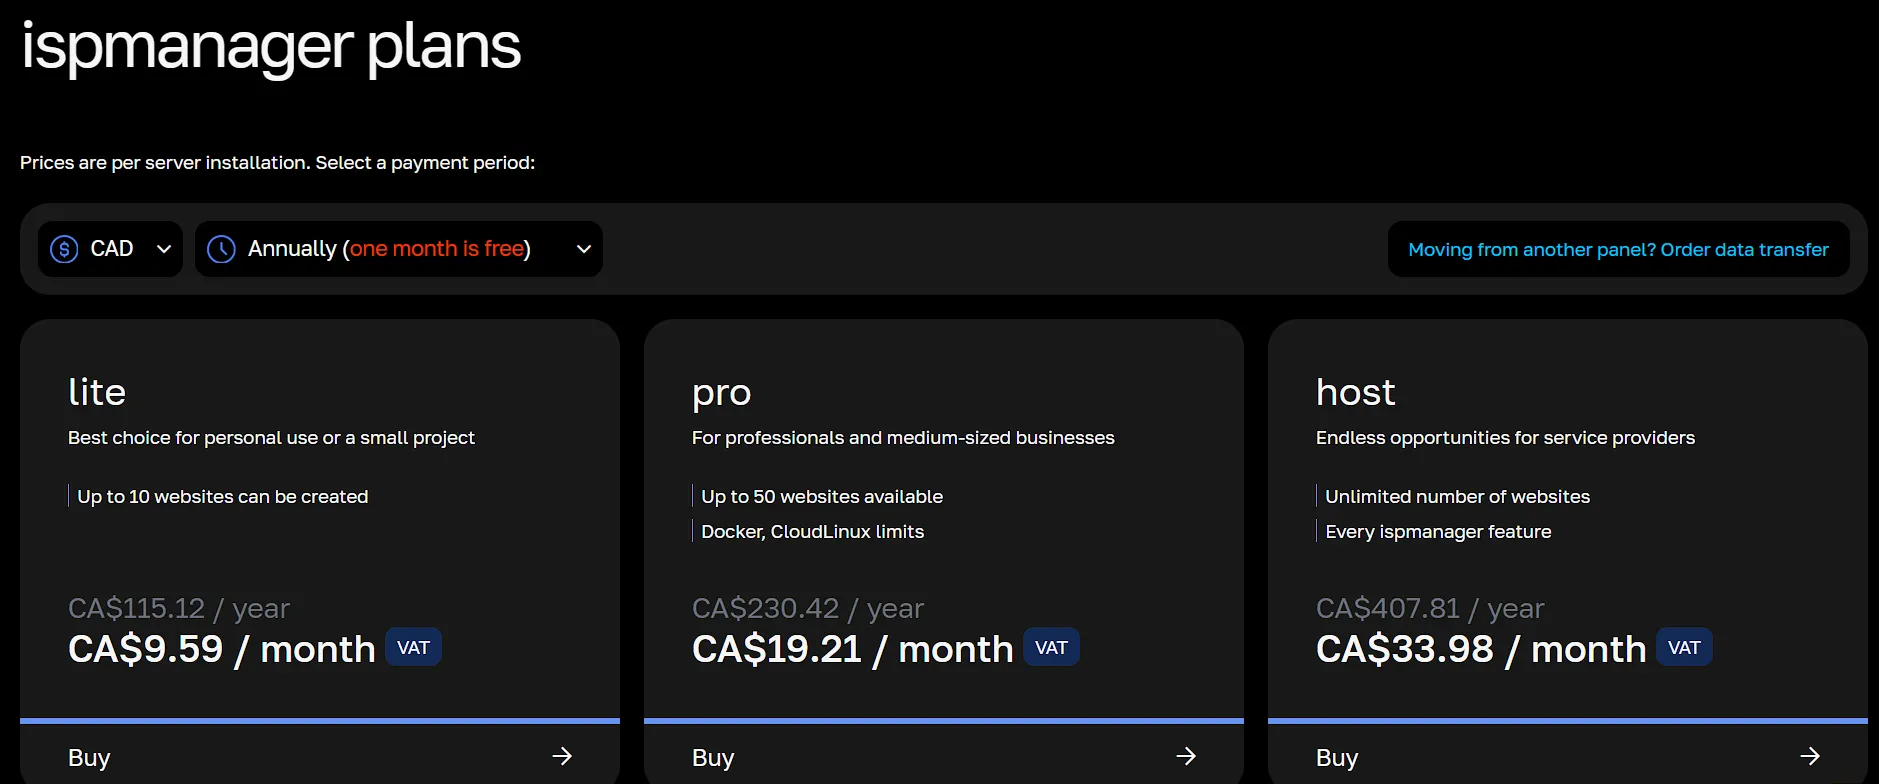The height and width of the screenshot is (784, 1879).
Task: Click the arrow icon on pro Buy
Action: click(x=1186, y=756)
